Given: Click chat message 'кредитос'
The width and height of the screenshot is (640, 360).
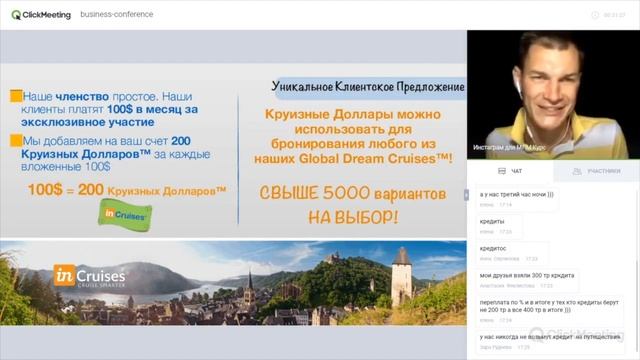Looking at the screenshot, I should (x=512, y=253).
